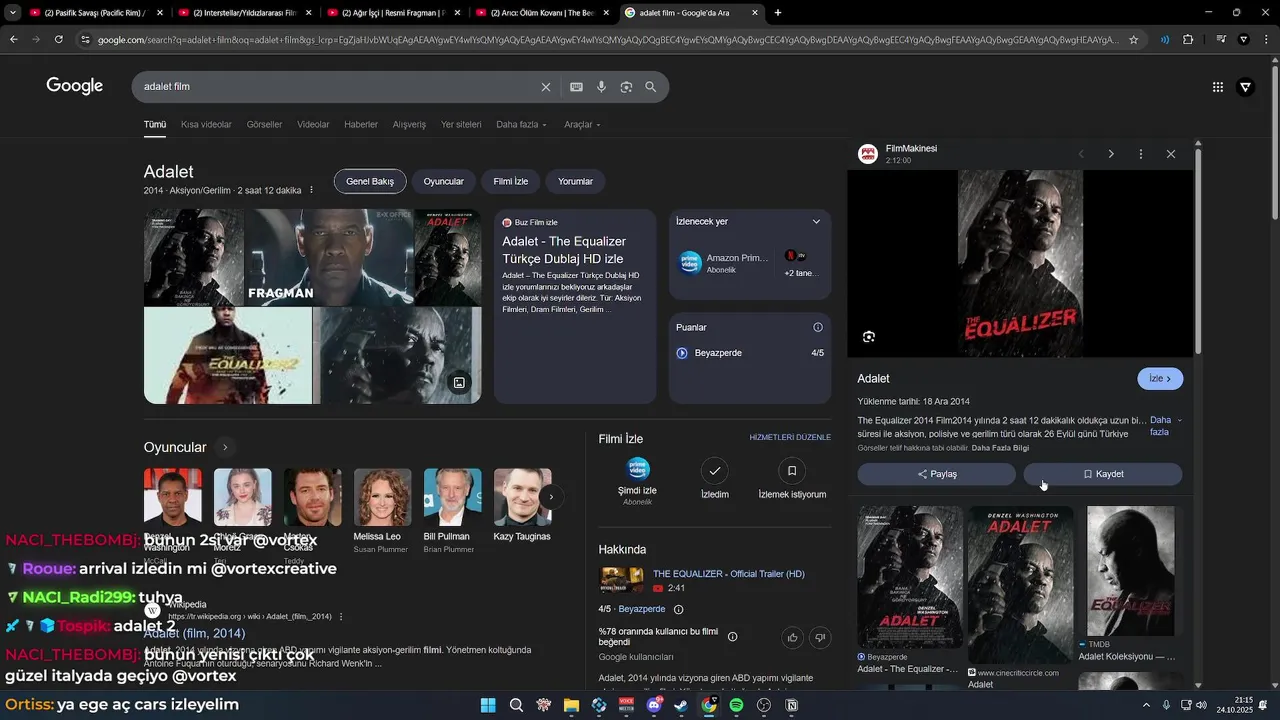Toggle İzlemek istiyorum watchlist

tap(792, 479)
